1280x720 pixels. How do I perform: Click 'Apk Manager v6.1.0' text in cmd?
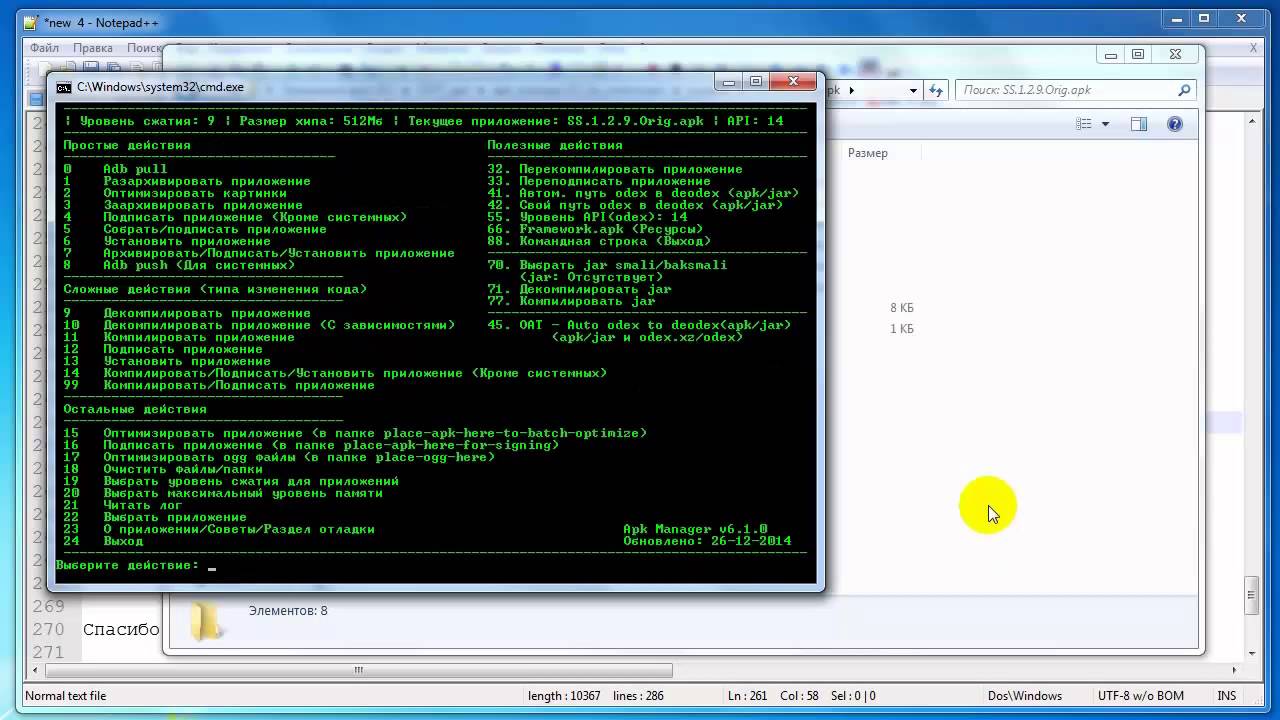click(x=695, y=529)
